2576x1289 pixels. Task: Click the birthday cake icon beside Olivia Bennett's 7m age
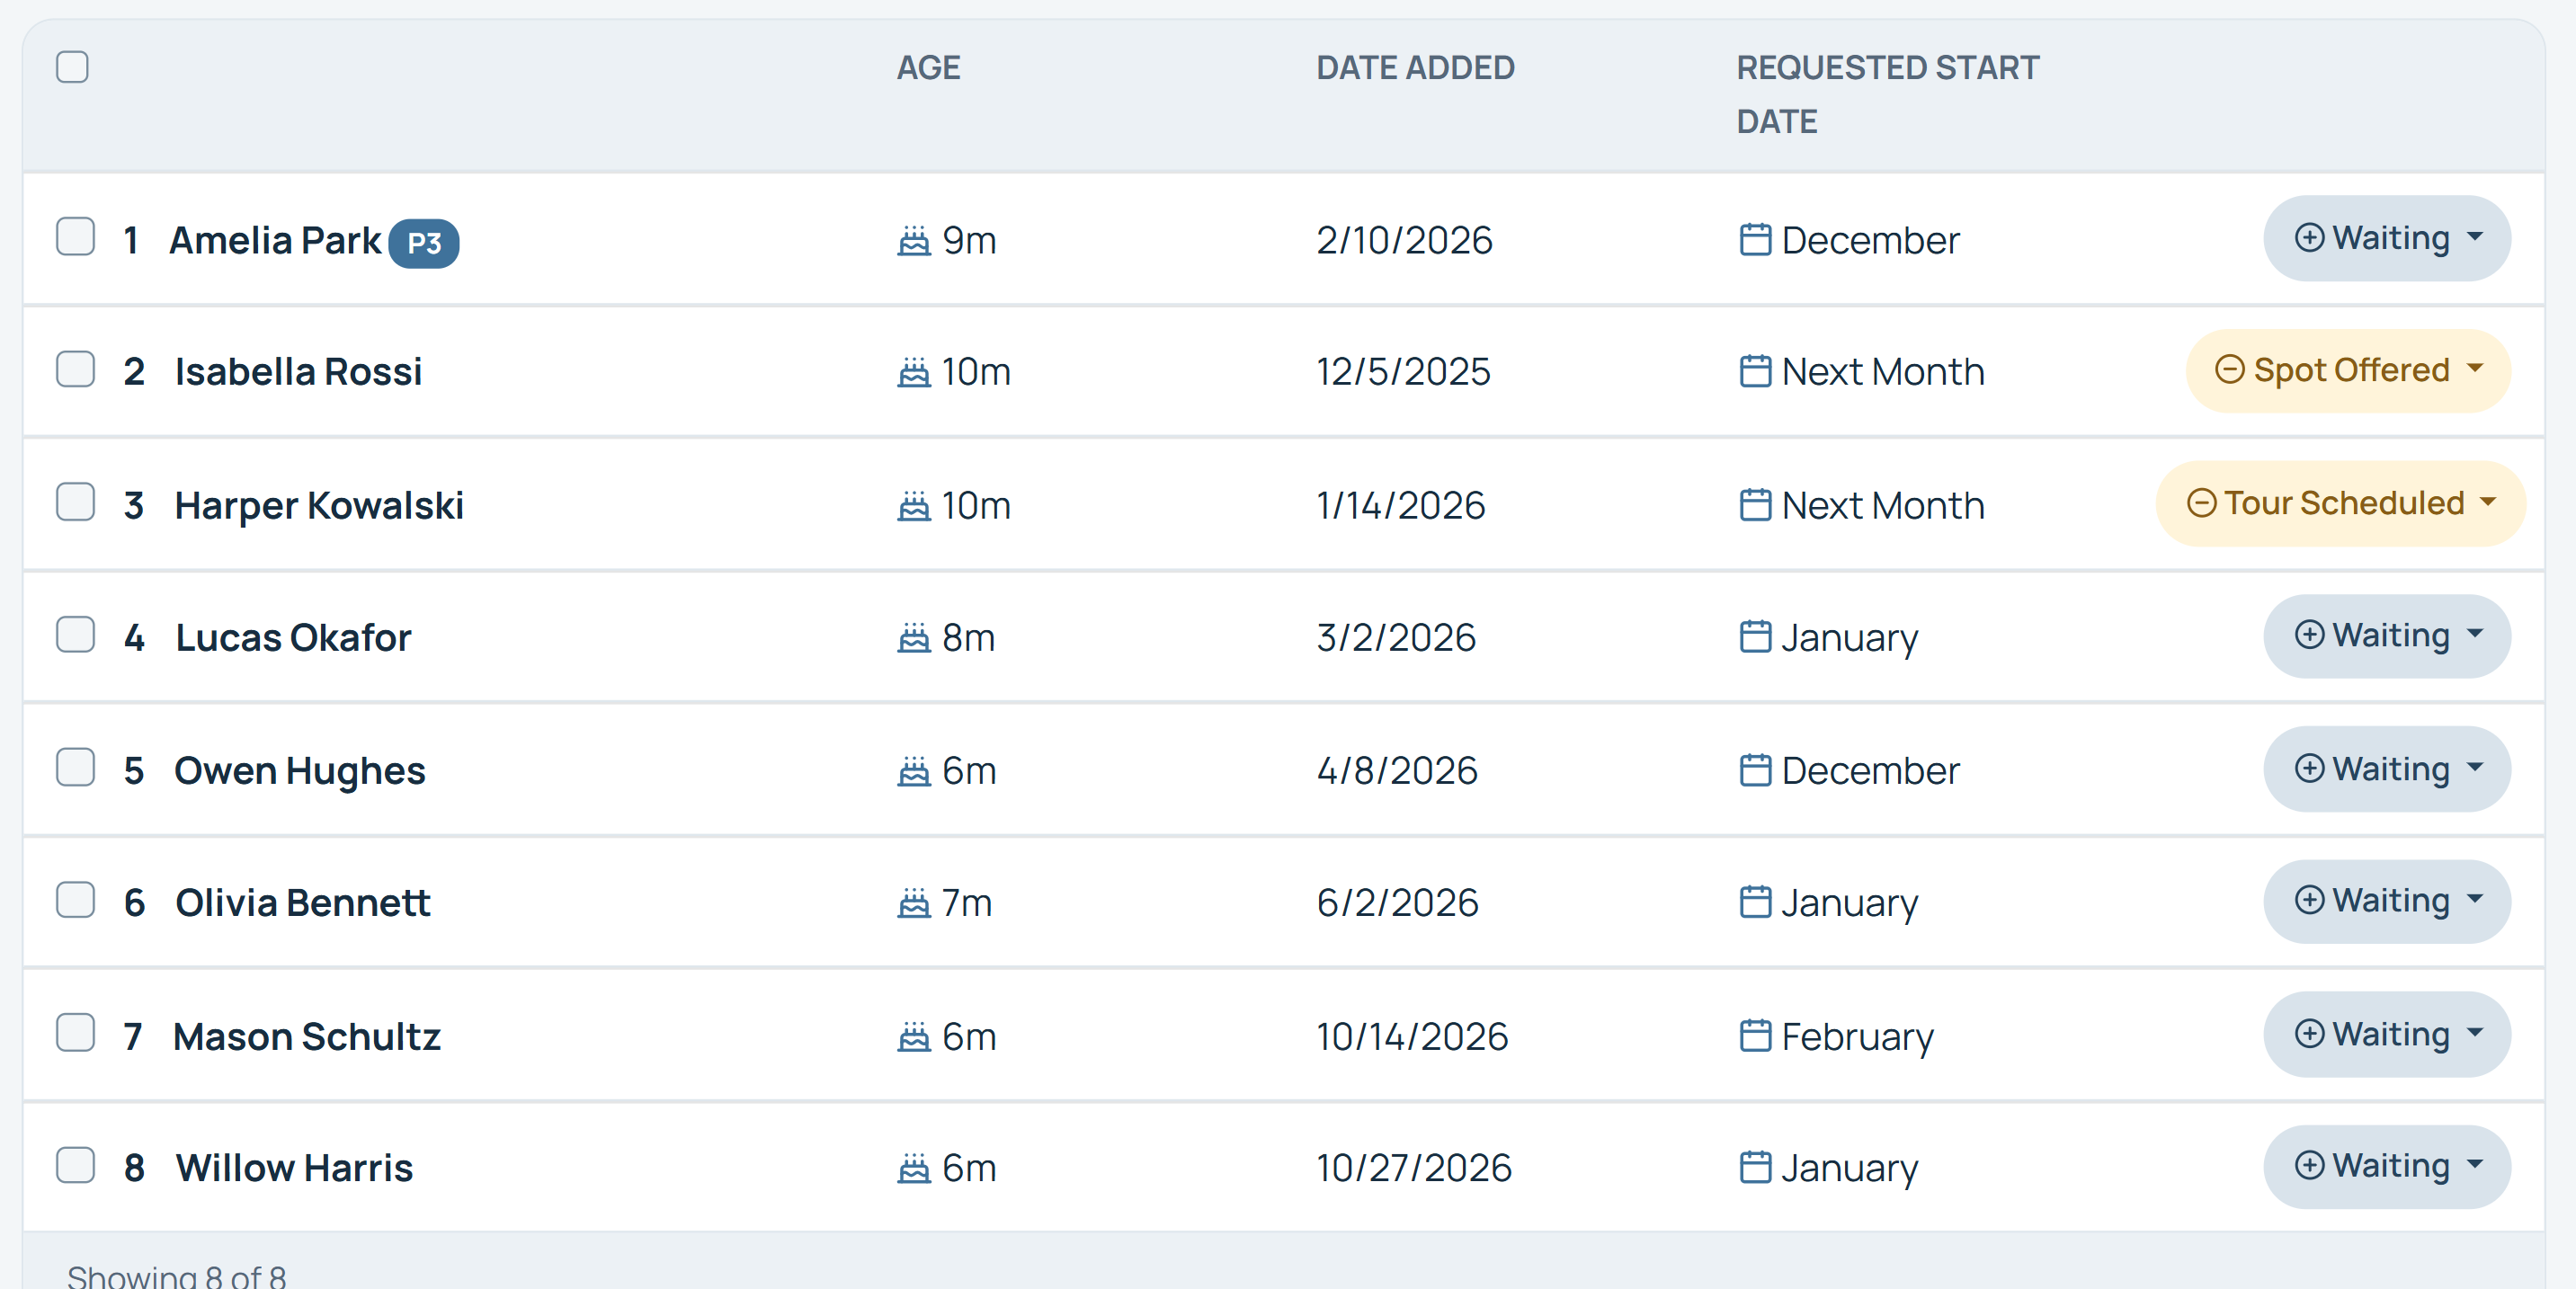pyautogui.click(x=913, y=903)
